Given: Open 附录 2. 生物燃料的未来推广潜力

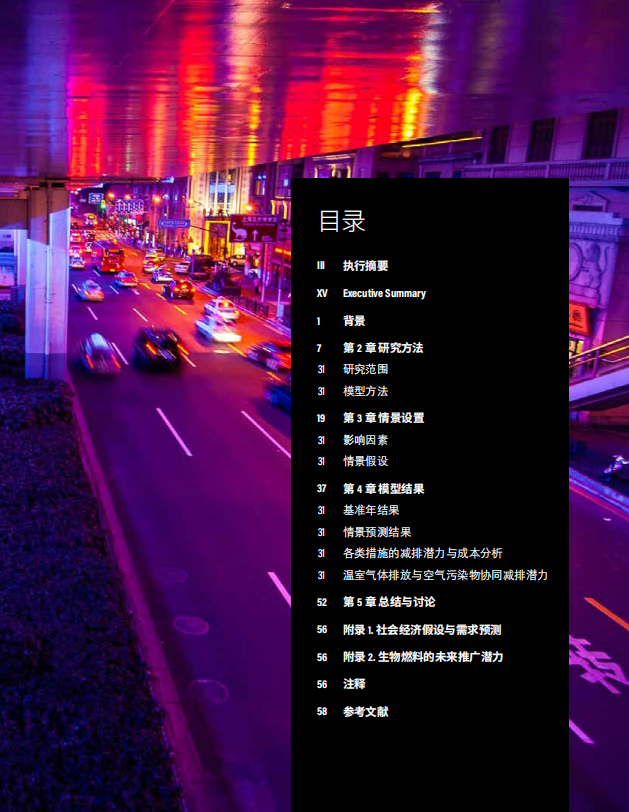Looking at the screenshot, I should click(x=423, y=657).
